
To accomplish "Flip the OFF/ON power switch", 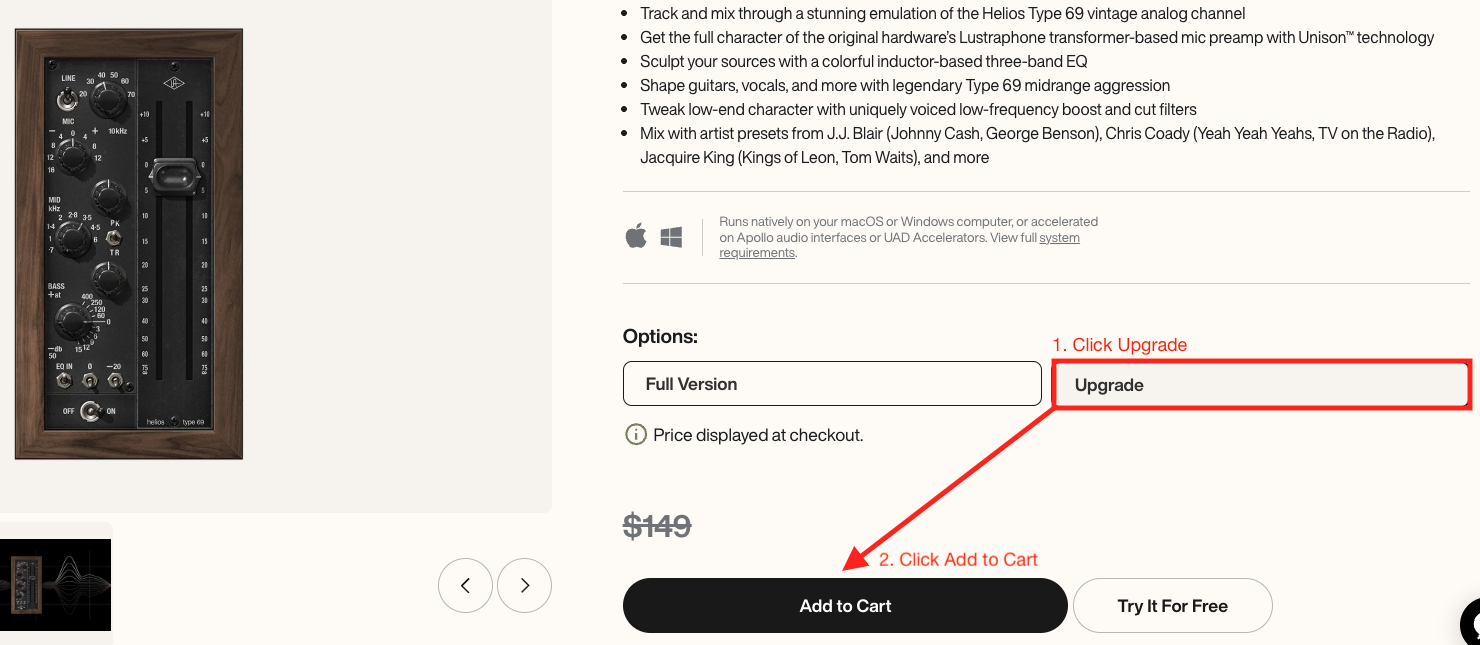I will coord(90,410).
